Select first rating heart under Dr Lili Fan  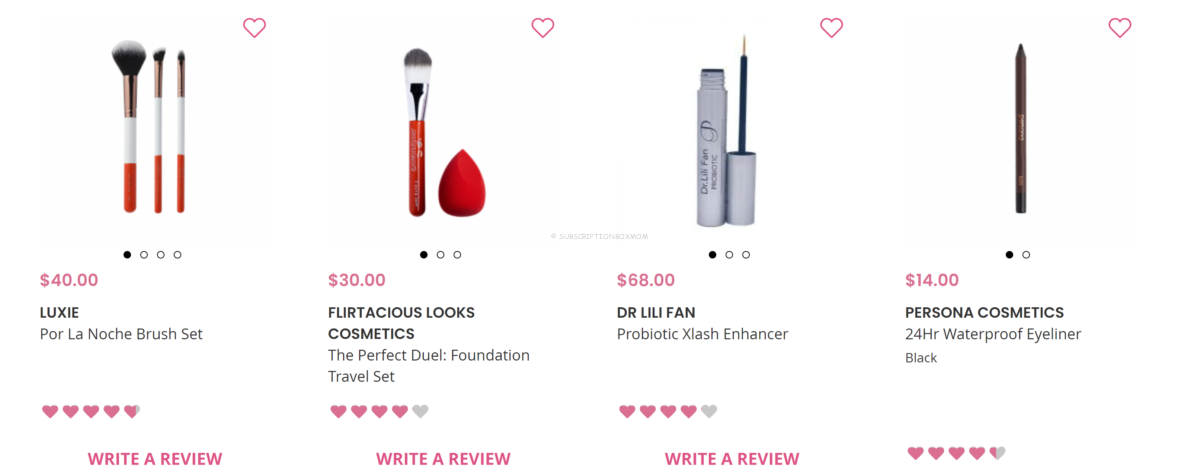(627, 411)
